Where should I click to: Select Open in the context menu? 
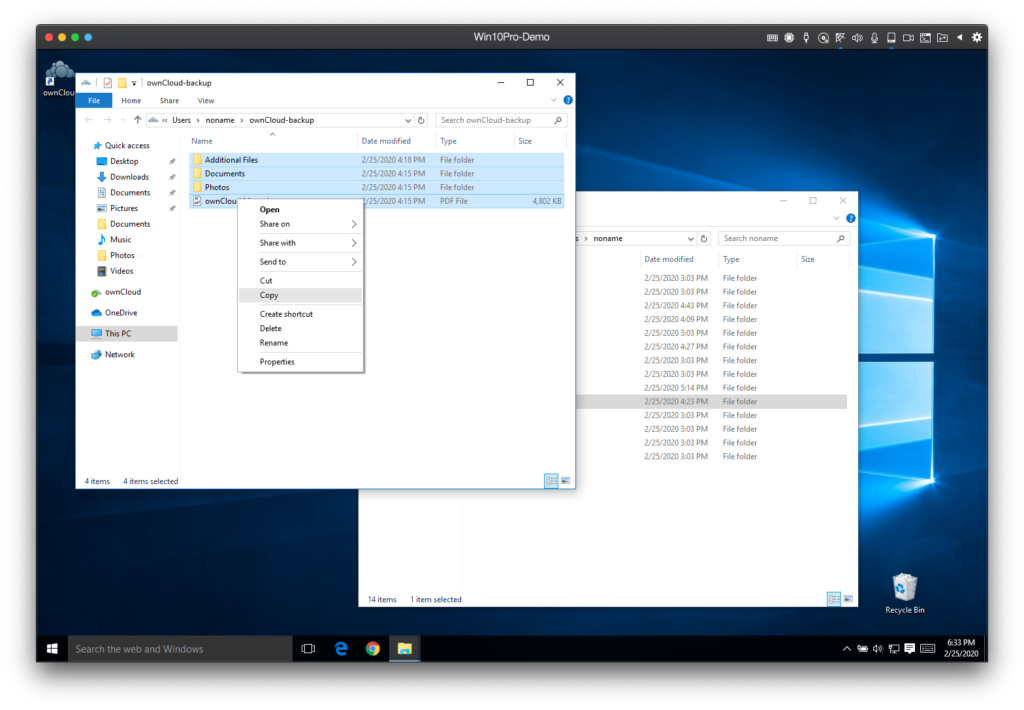click(300, 210)
